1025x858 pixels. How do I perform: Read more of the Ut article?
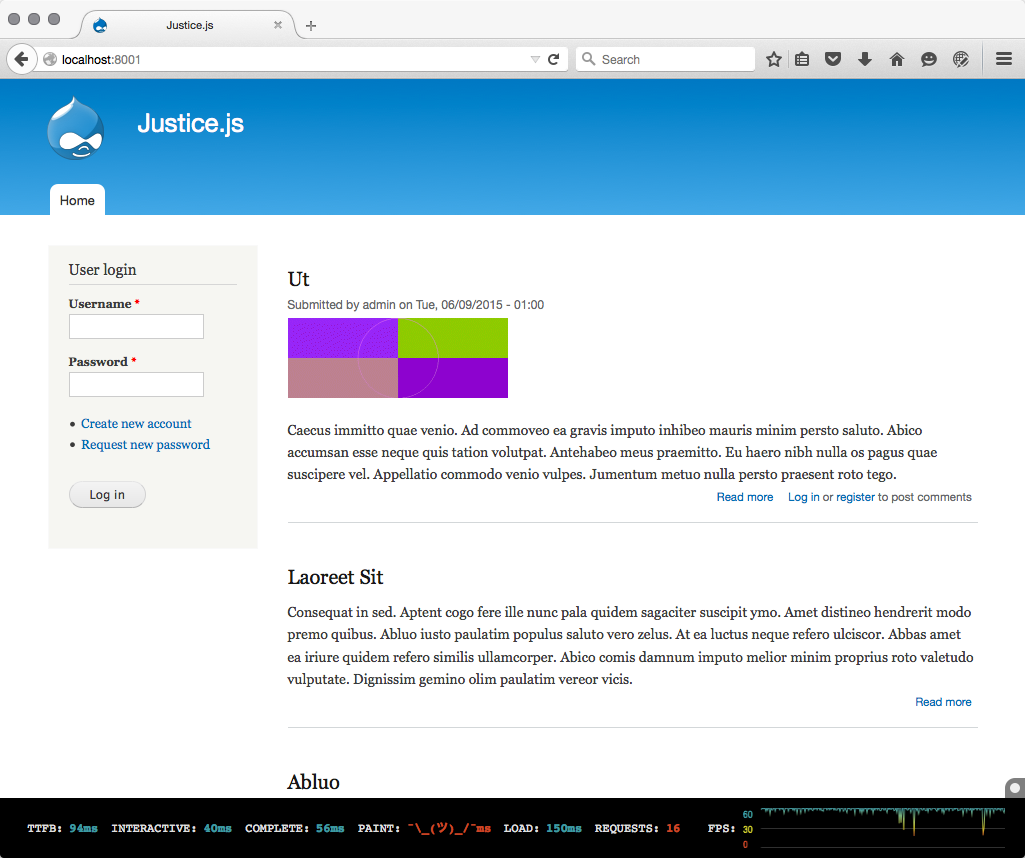click(745, 497)
